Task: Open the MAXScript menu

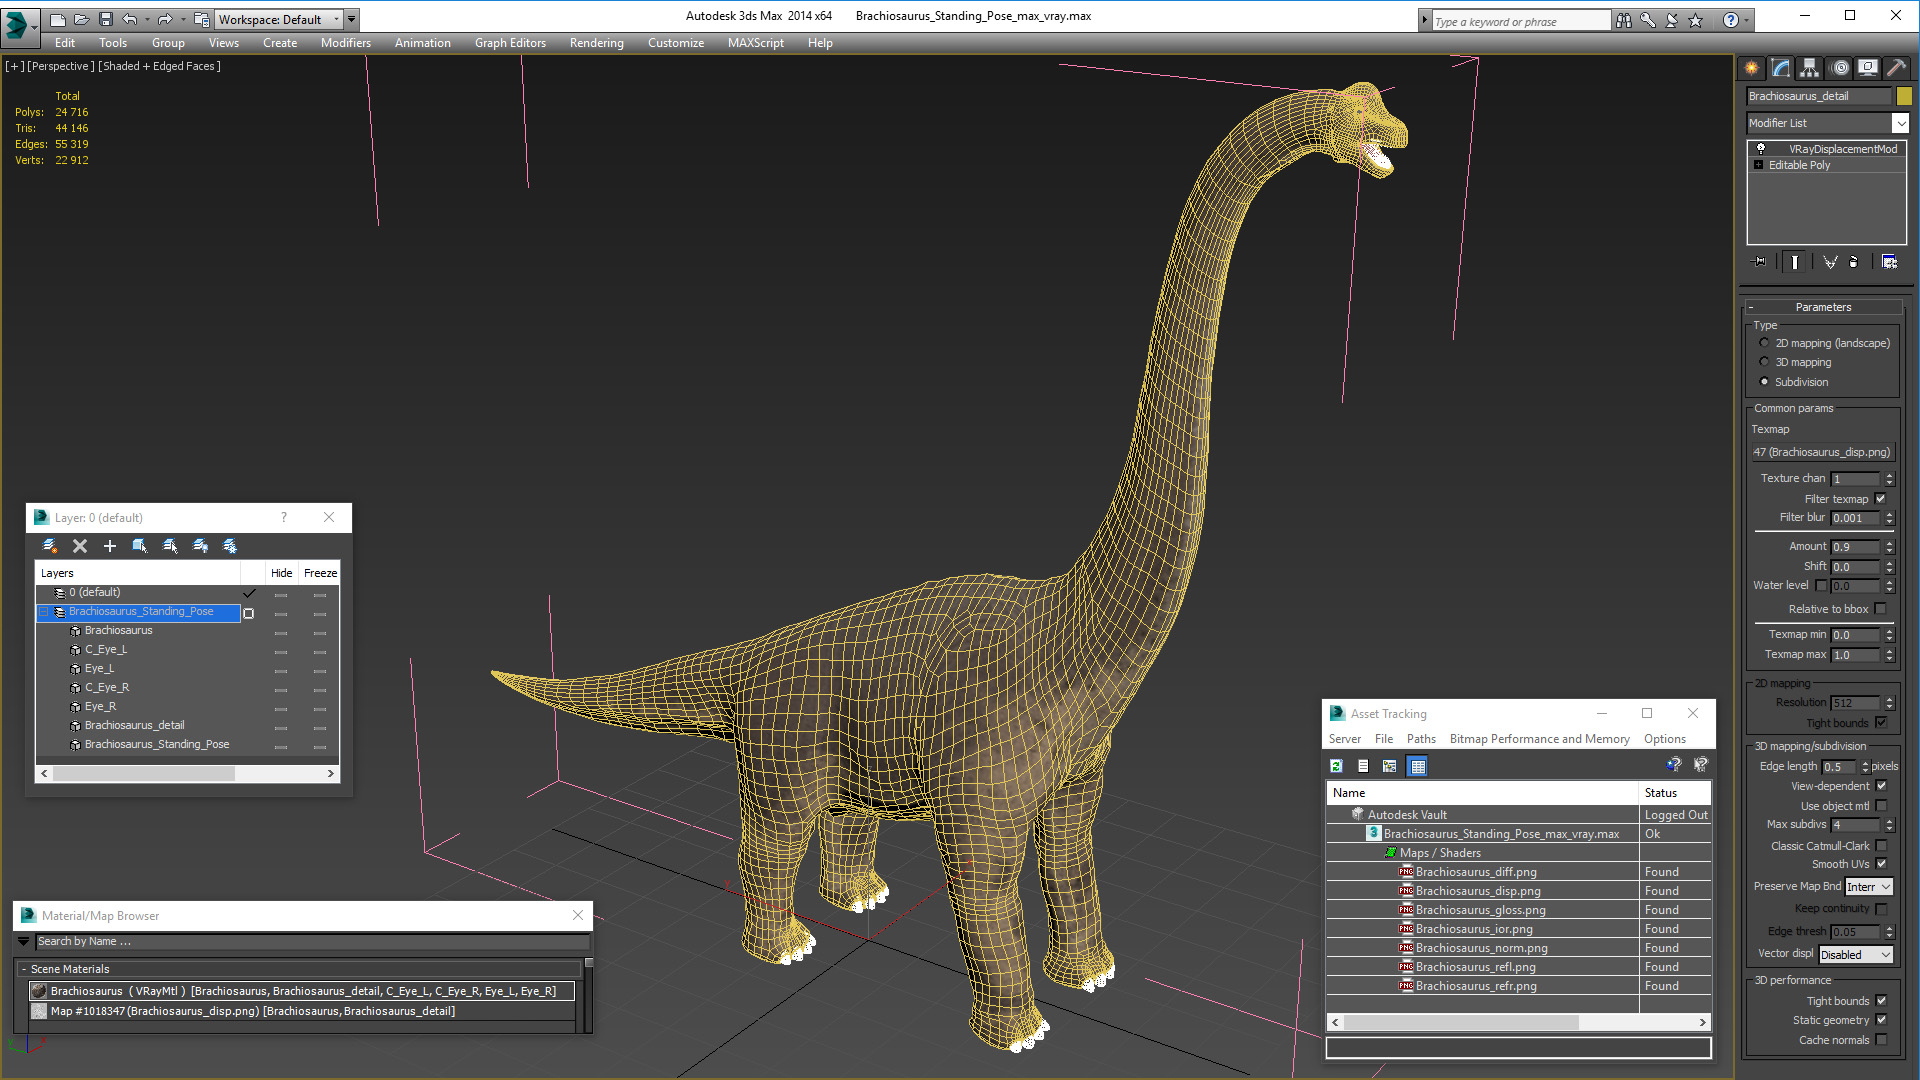Action: click(x=756, y=43)
